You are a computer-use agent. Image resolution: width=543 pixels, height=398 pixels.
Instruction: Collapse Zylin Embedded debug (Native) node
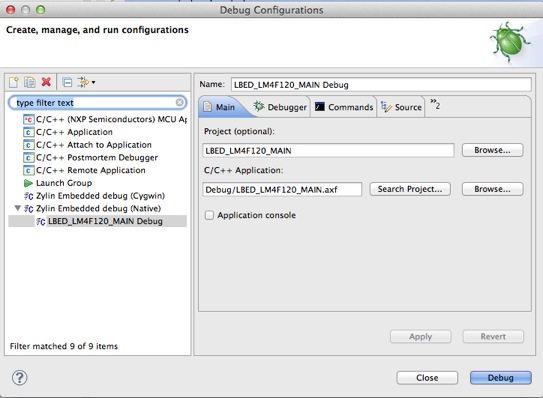click(17, 208)
